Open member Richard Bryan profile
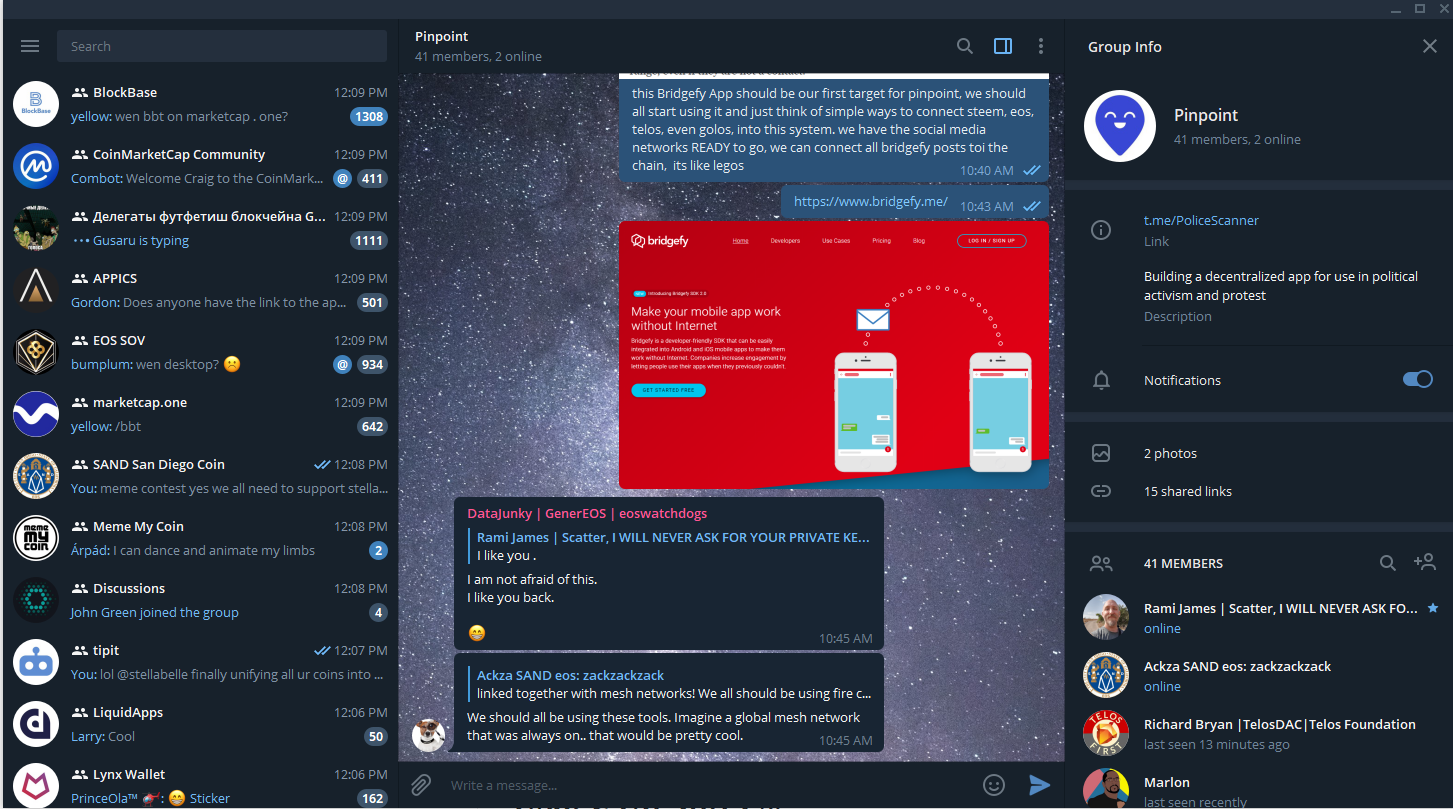 pos(1259,733)
